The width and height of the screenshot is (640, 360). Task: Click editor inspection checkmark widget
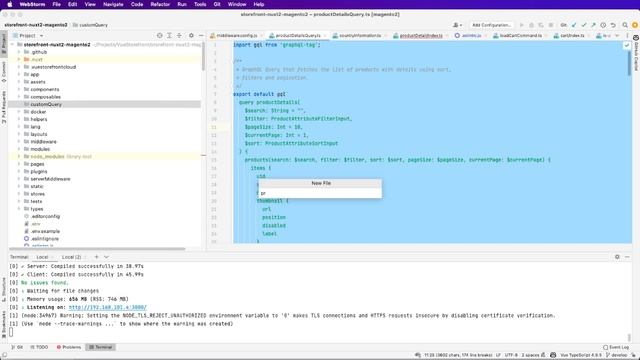click(627, 45)
